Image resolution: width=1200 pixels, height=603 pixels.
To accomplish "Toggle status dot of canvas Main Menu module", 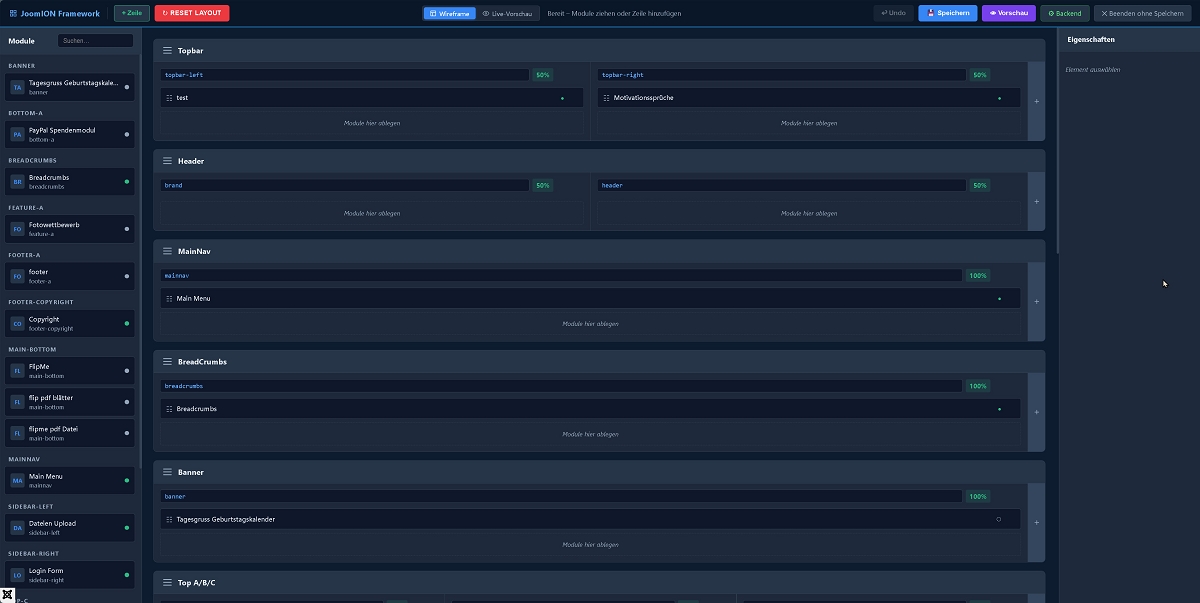I will pyautogui.click(x=999, y=298).
